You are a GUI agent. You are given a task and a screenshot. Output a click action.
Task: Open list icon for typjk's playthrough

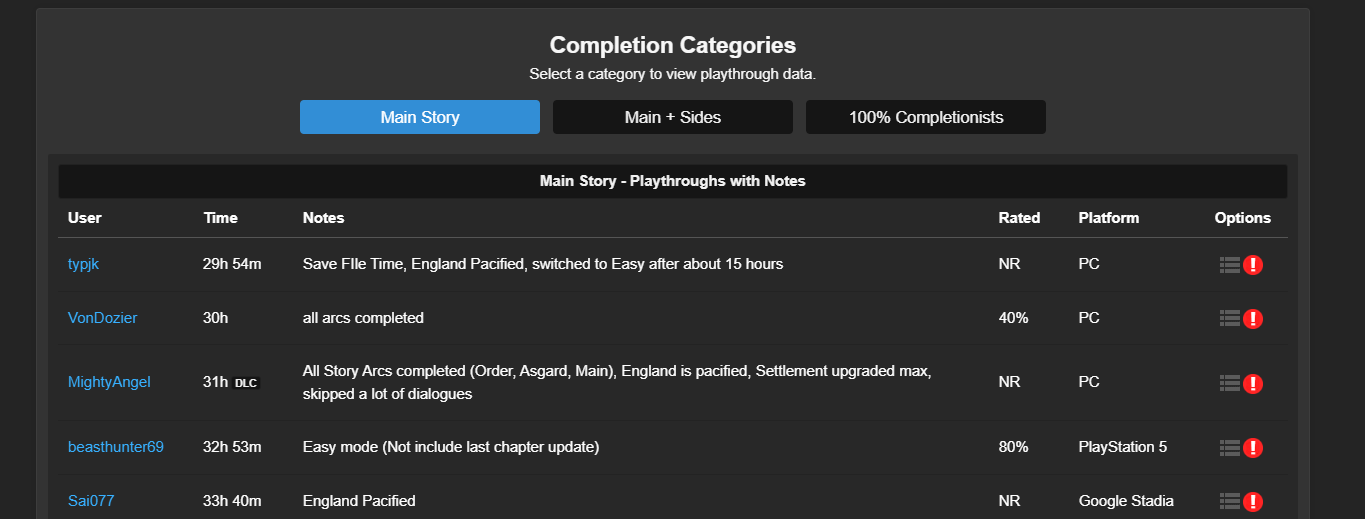[x=1230, y=265]
